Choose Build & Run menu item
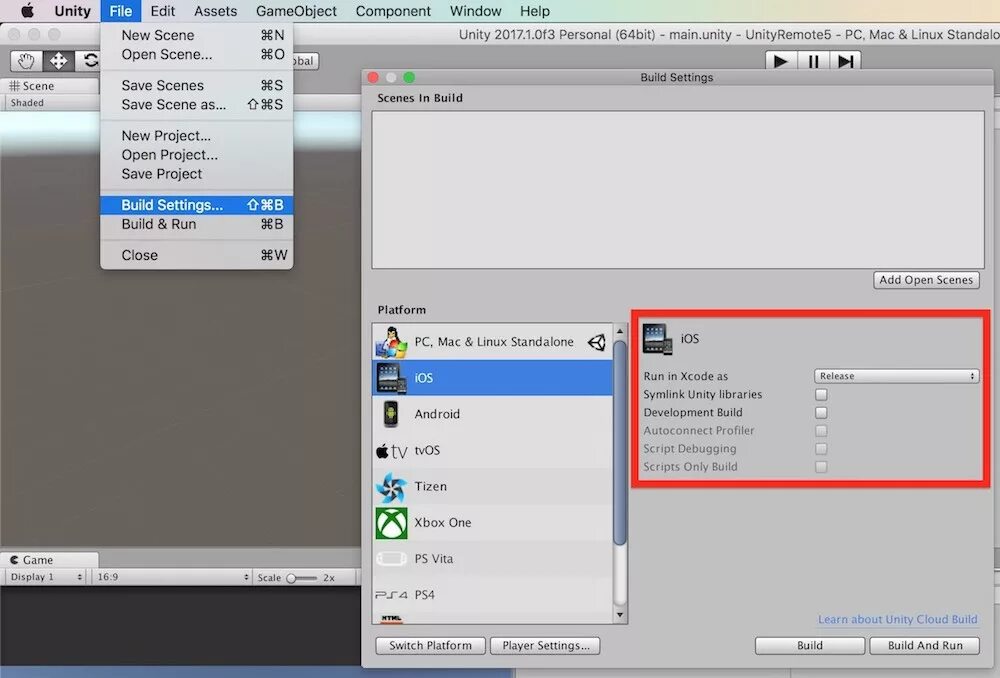1000x678 pixels. coord(196,225)
